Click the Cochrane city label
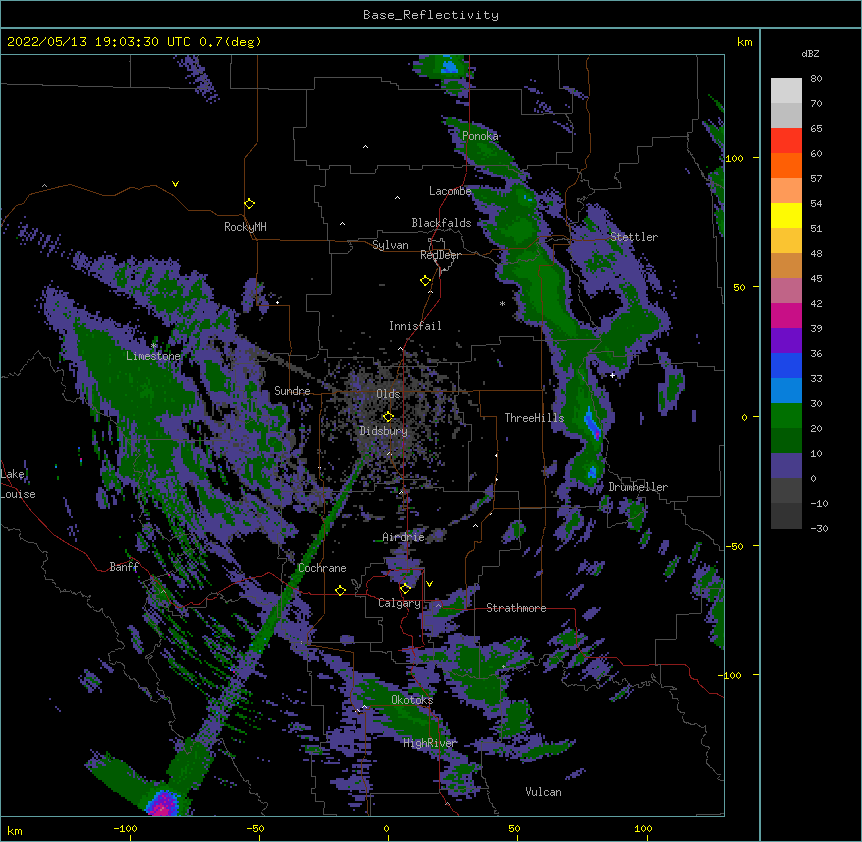This screenshot has width=862, height=842. tap(322, 568)
